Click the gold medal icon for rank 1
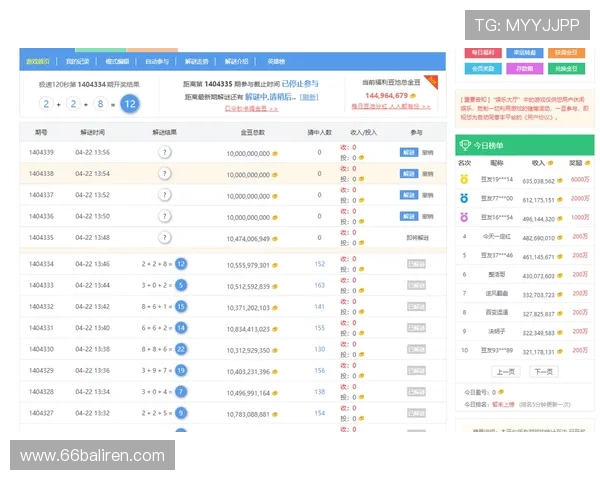The width and height of the screenshot is (600, 480). point(464,180)
